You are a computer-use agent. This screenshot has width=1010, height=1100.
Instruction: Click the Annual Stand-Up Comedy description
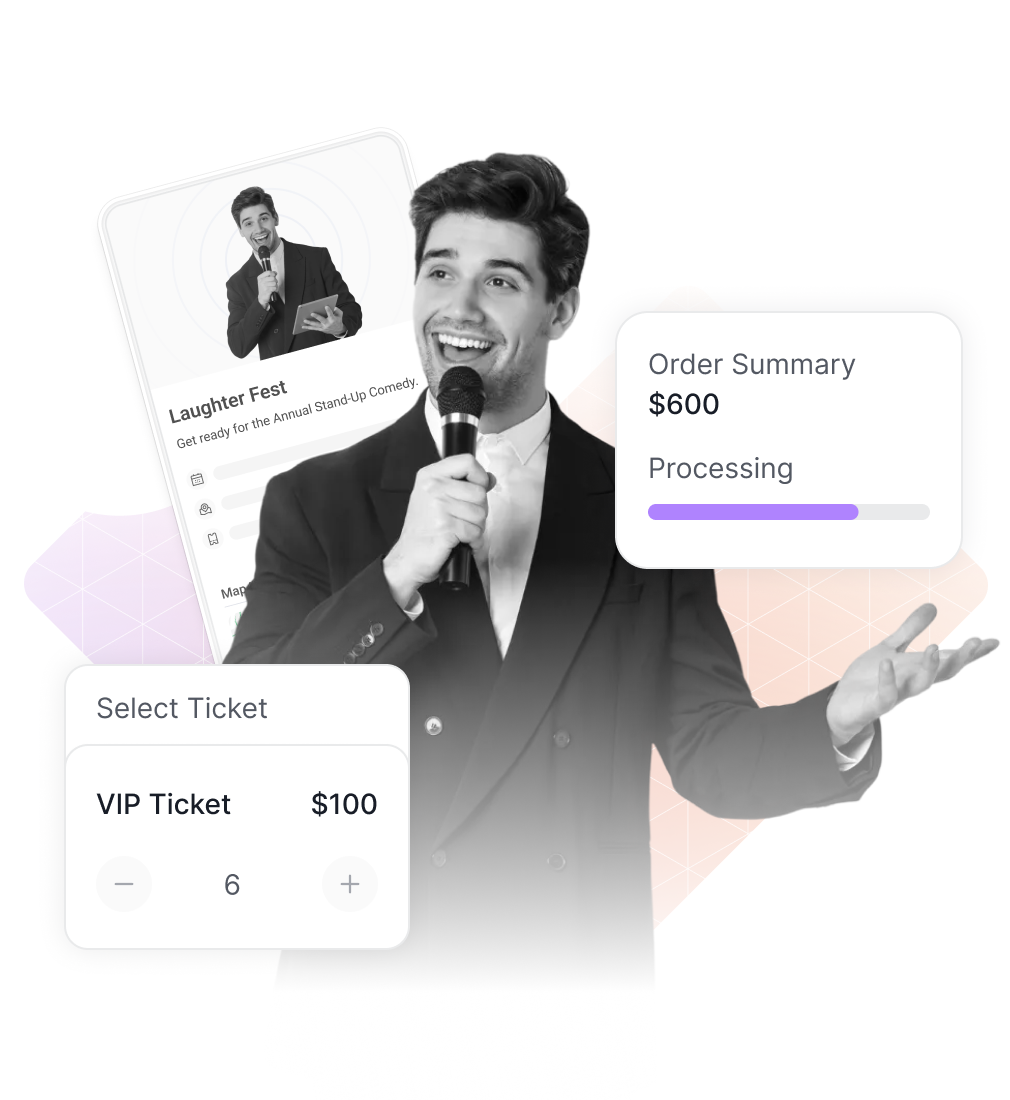pyautogui.click(x=297, y=413)
